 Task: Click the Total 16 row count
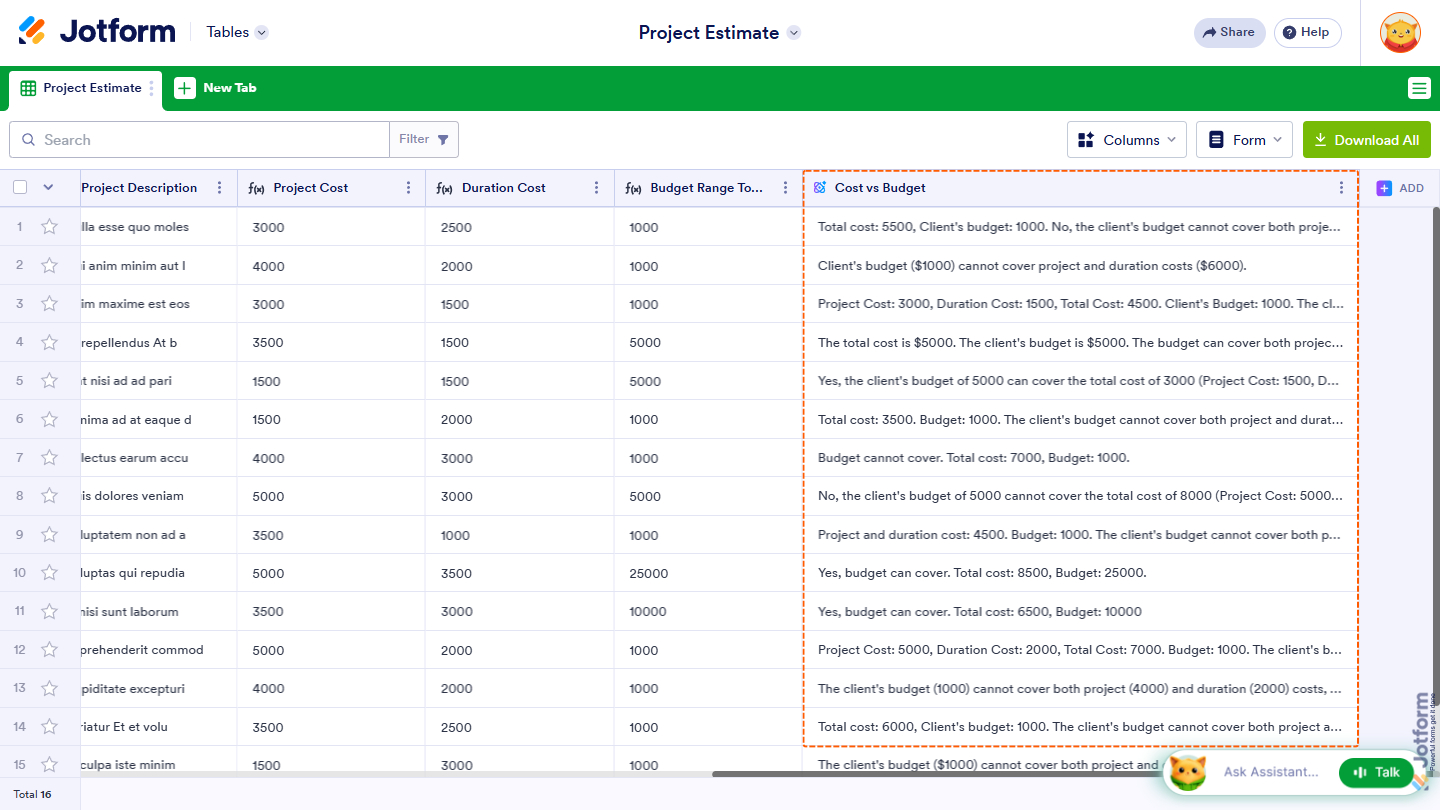coord(32,794)
